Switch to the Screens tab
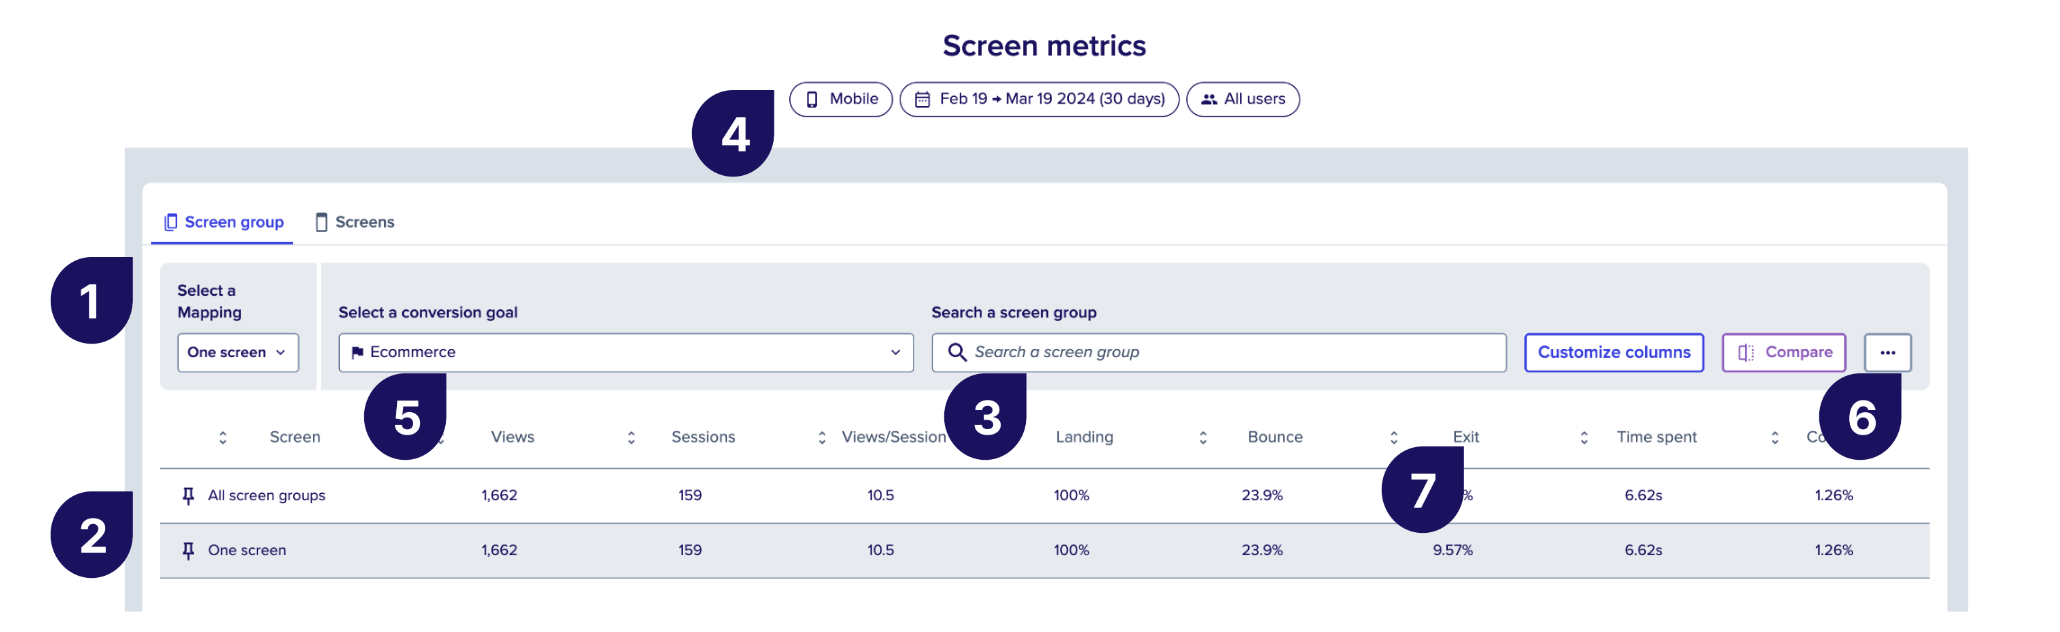 click(x=355, y=222)
